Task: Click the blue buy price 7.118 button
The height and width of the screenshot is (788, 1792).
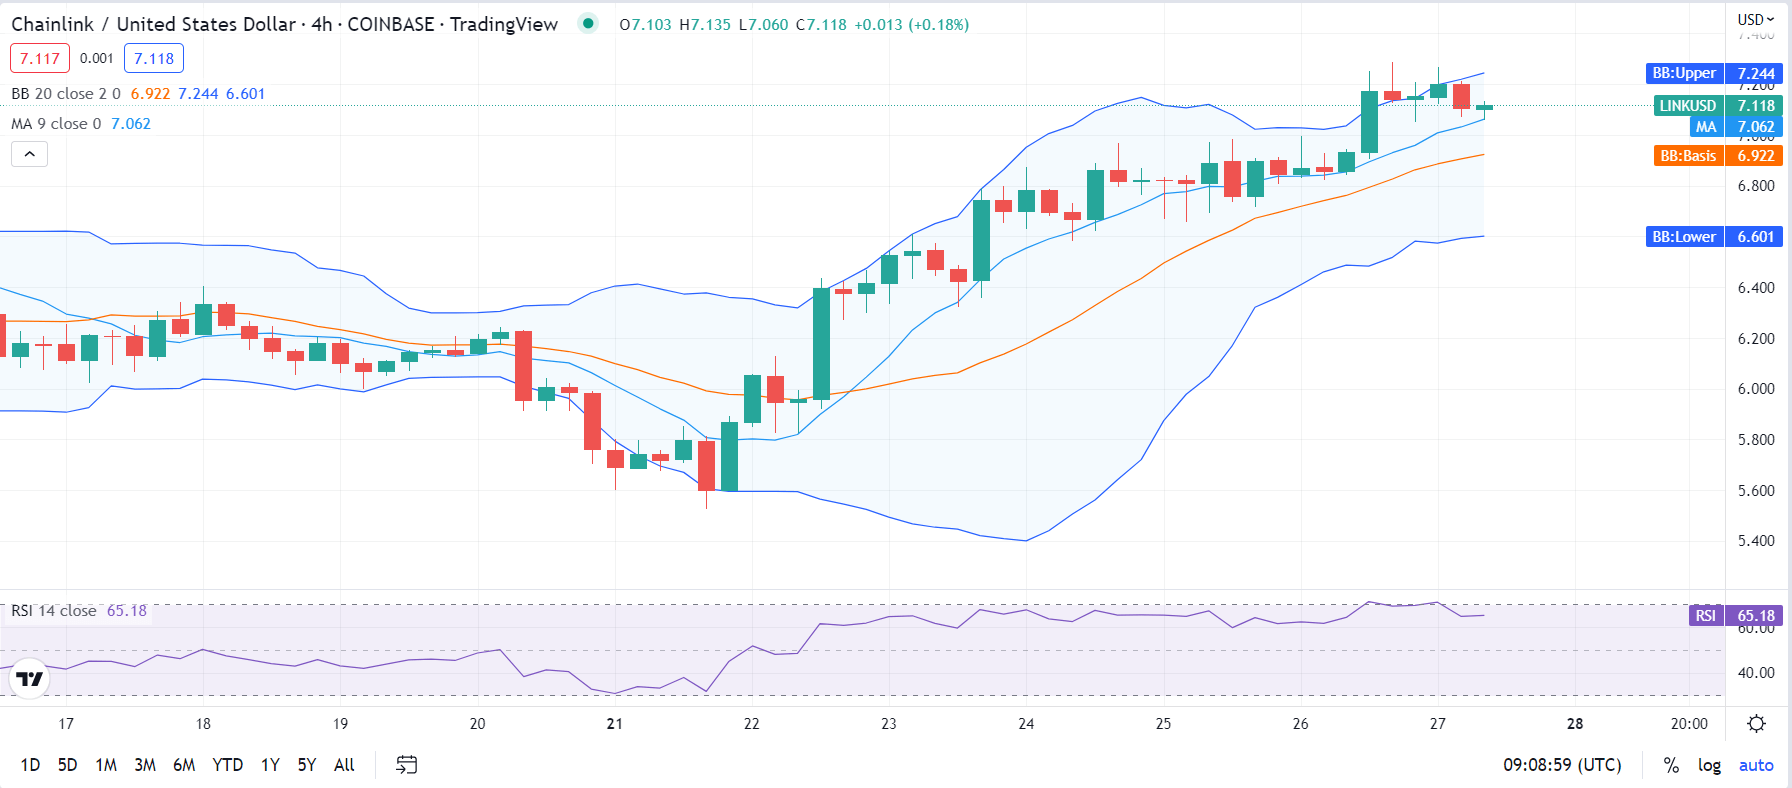Action: 154,58
